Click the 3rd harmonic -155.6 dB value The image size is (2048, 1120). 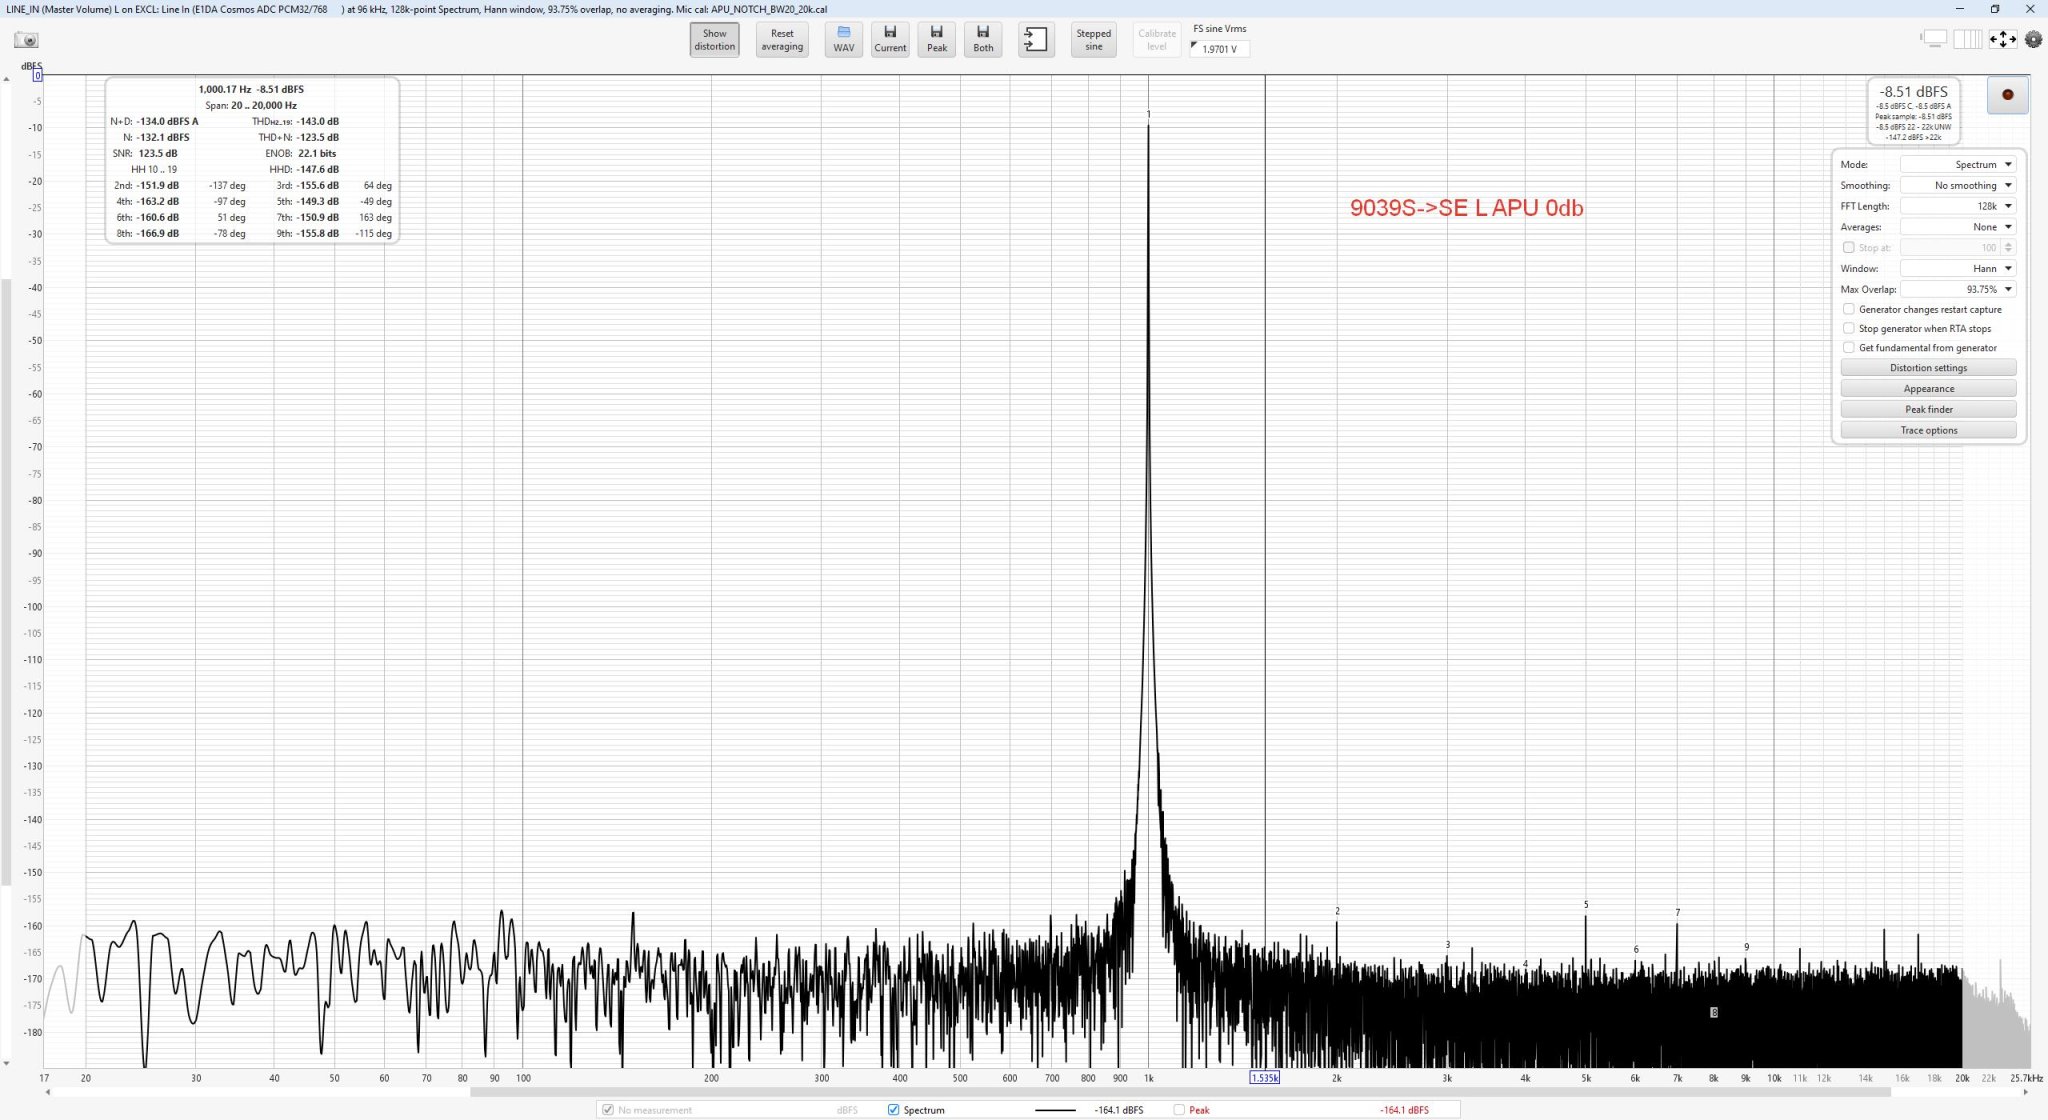[x=317, y=185]
